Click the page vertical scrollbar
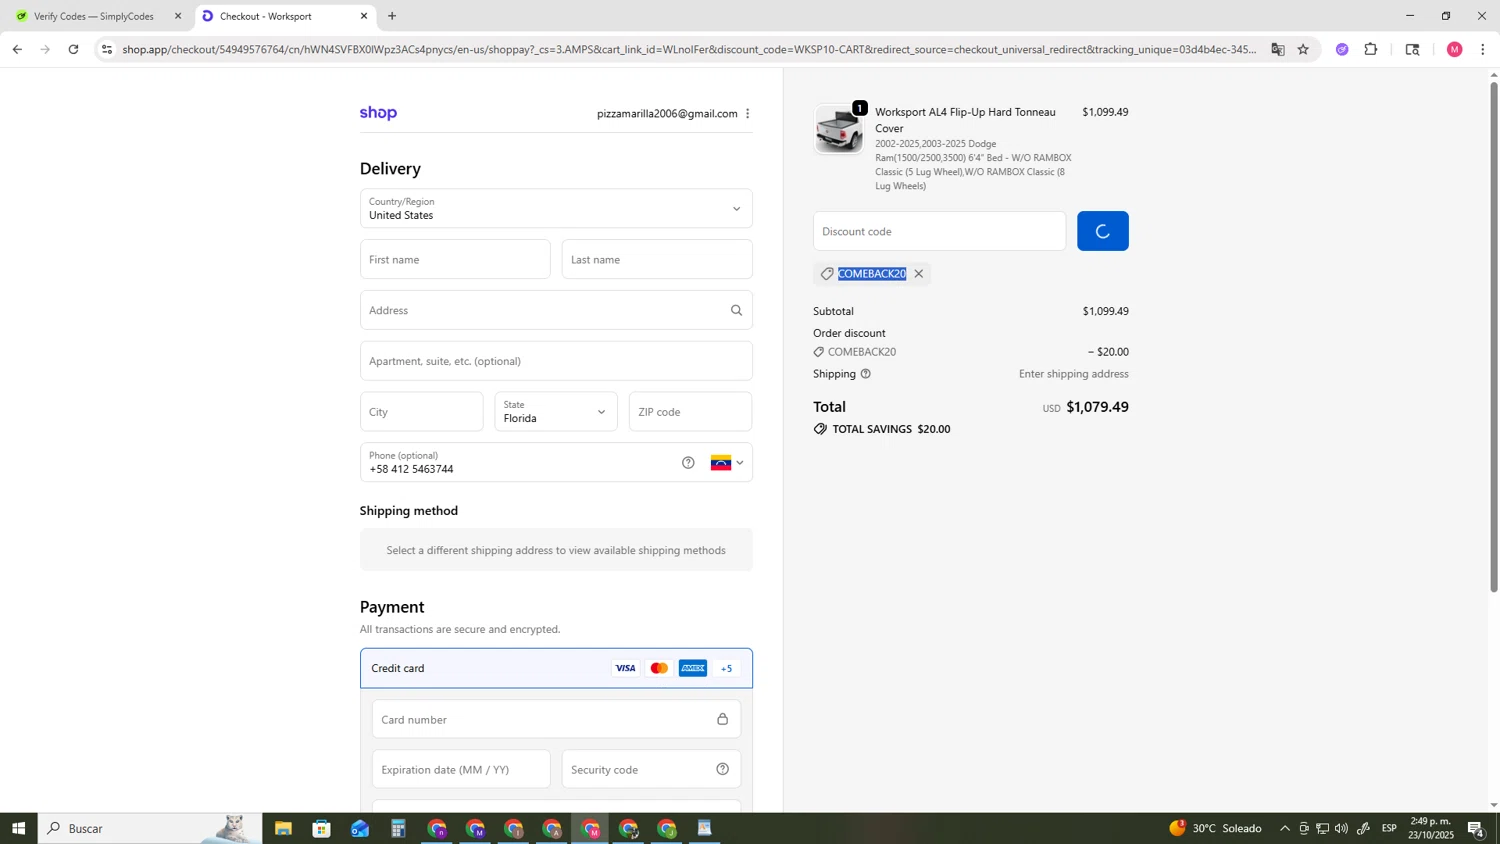 point(1494,337)
